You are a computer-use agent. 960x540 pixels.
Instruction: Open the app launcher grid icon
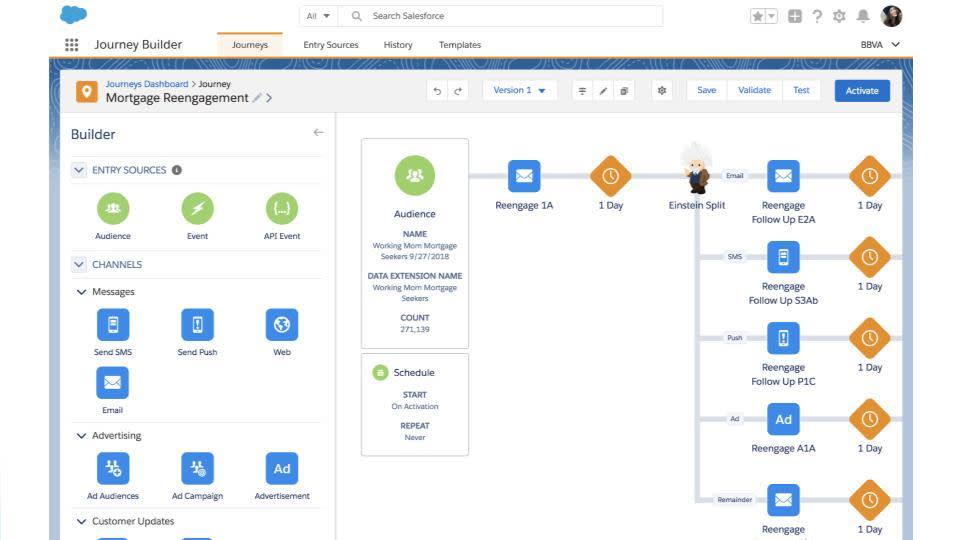72,45
